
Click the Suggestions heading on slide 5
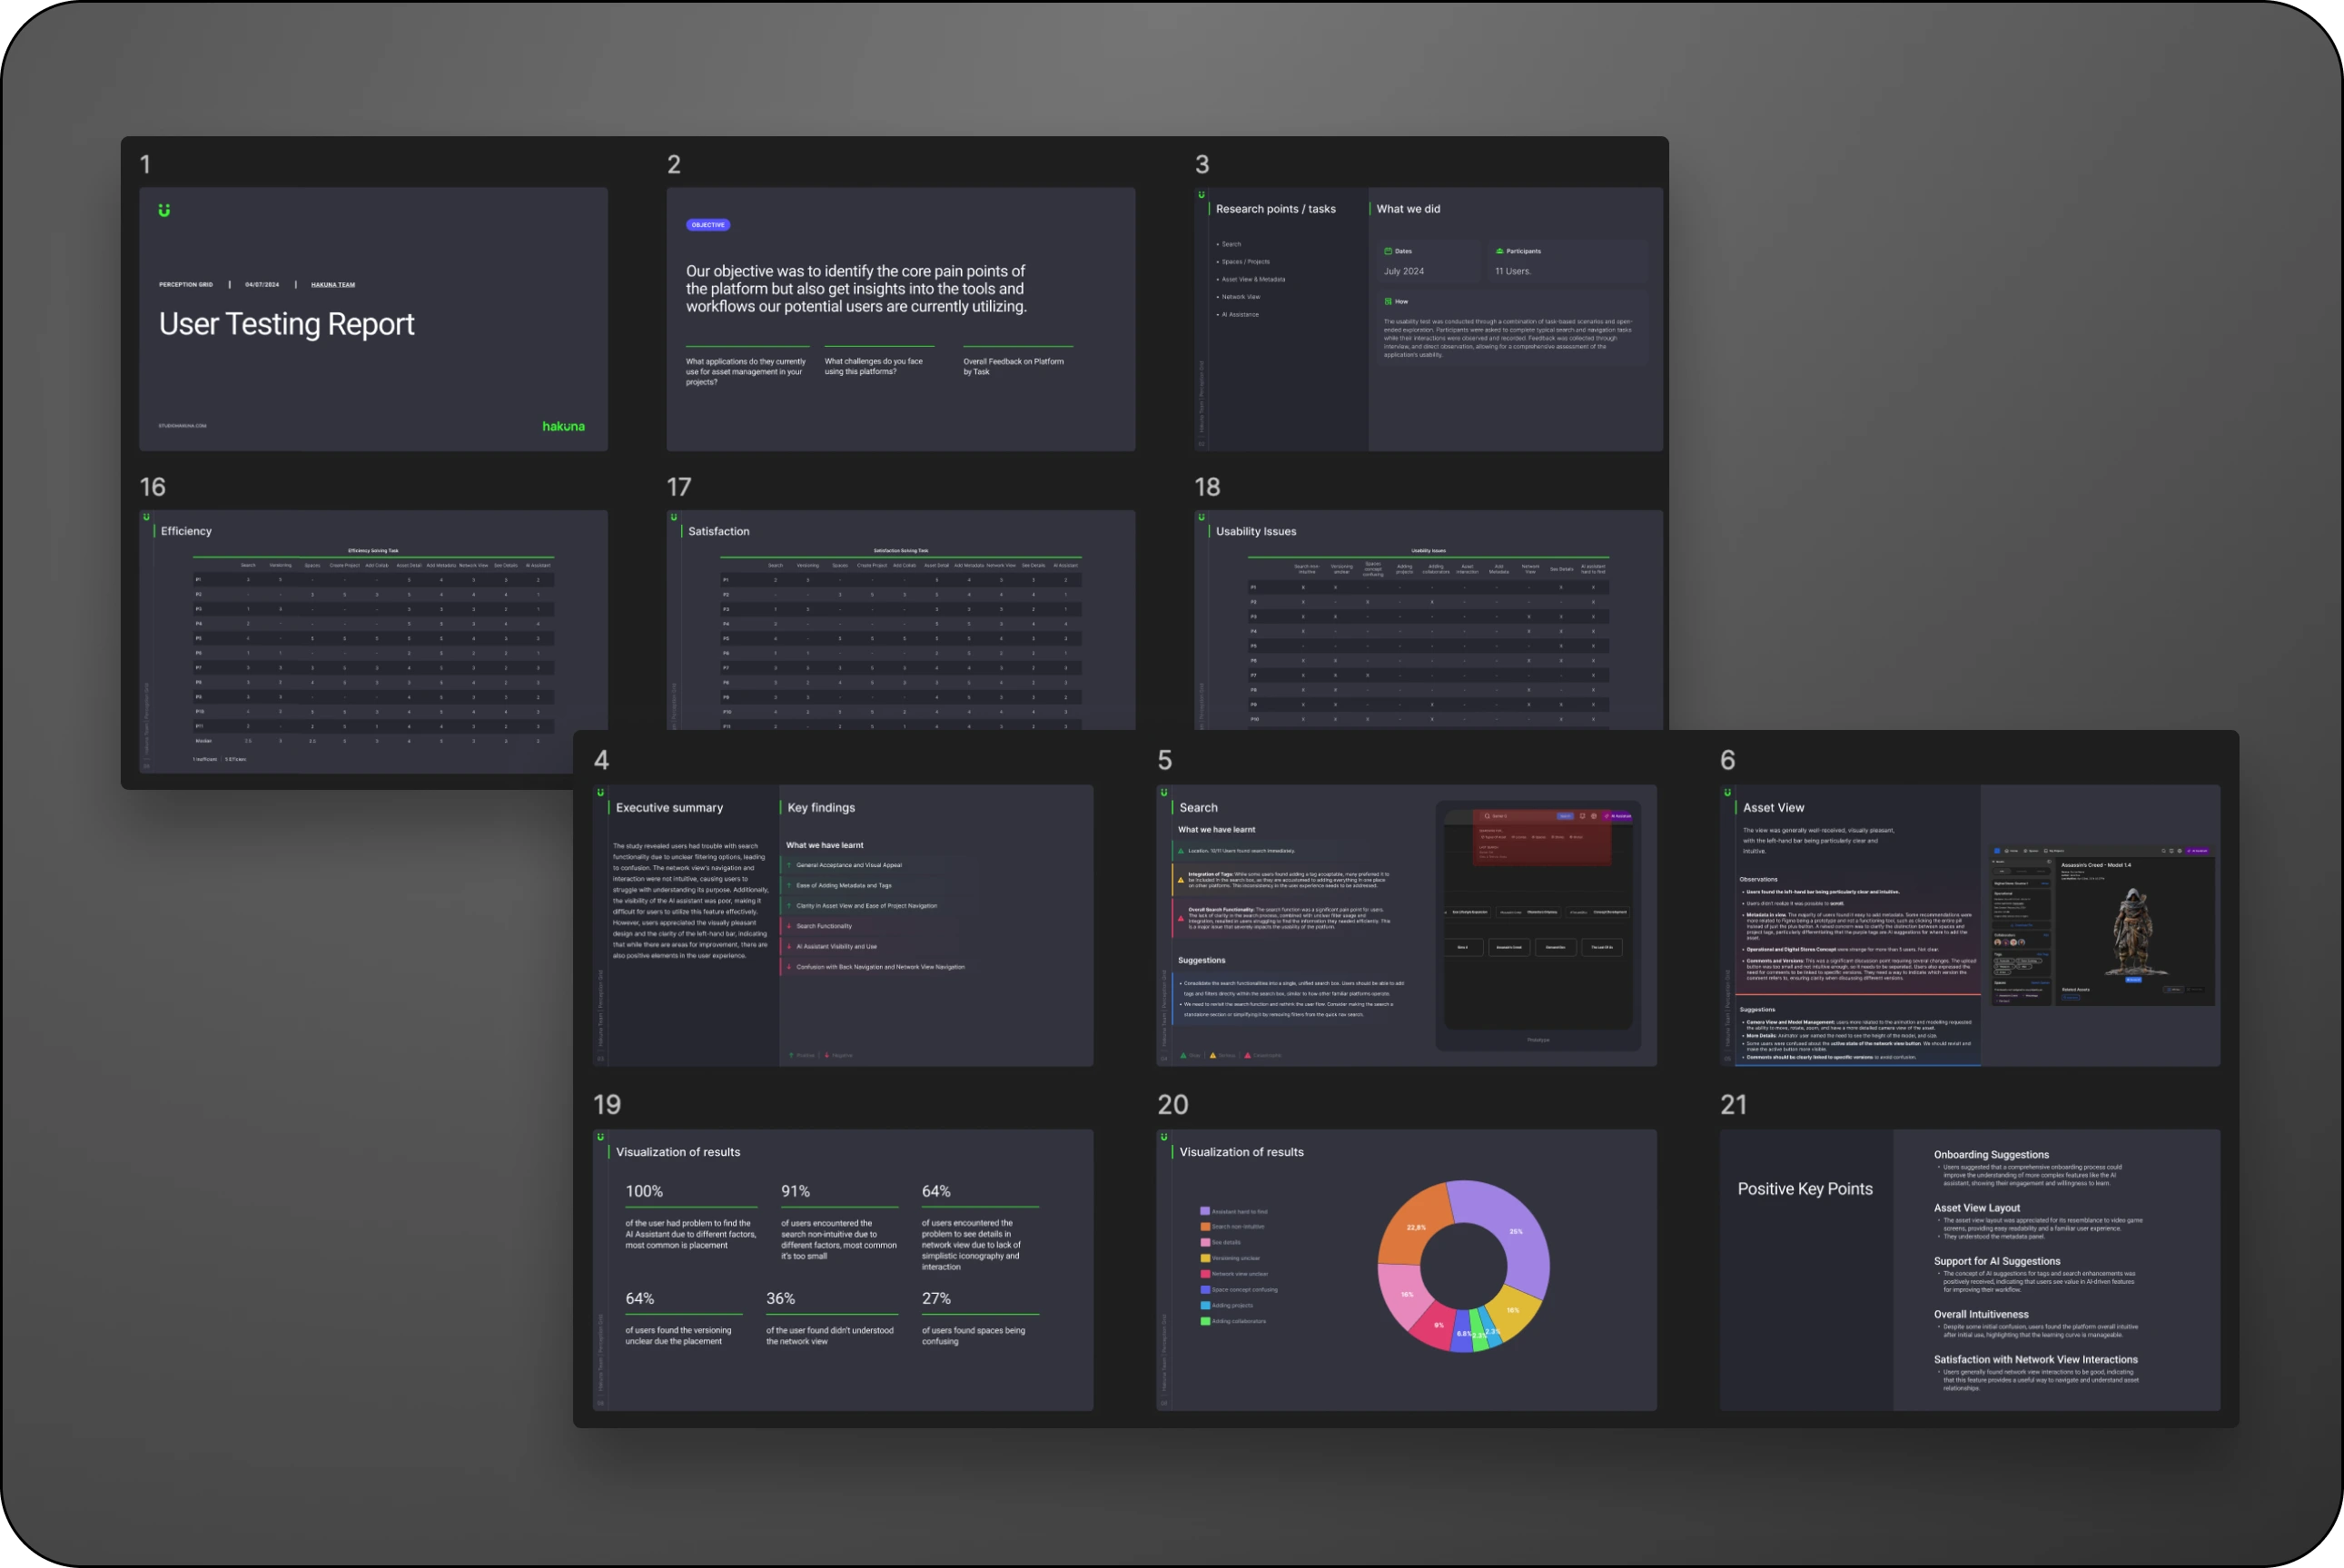tap(1201, 960)
